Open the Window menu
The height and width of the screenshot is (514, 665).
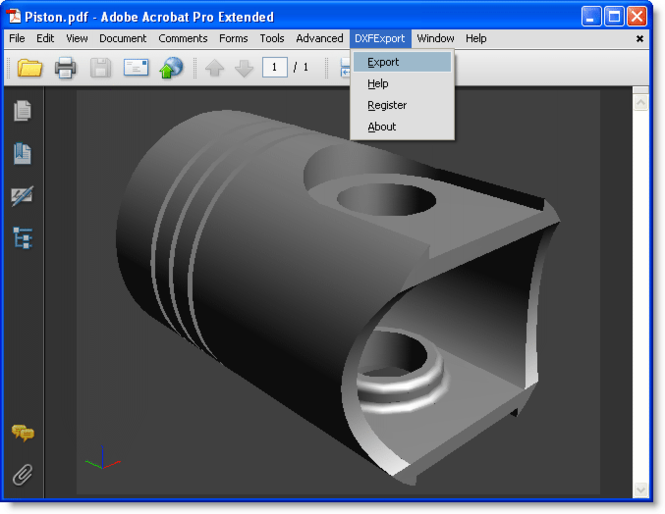435,38
